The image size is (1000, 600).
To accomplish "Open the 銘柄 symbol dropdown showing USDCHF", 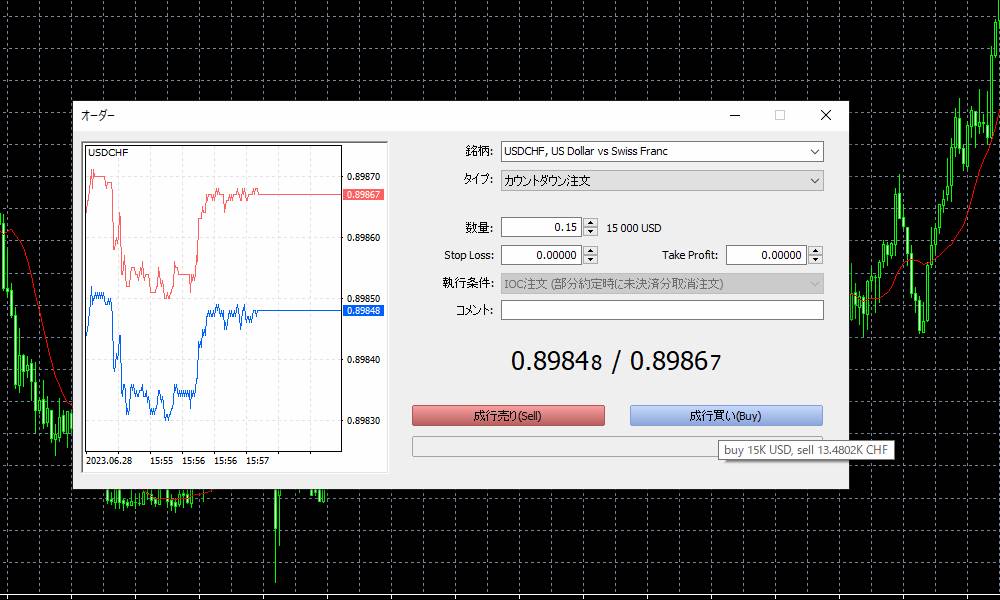I will (661, 152).
